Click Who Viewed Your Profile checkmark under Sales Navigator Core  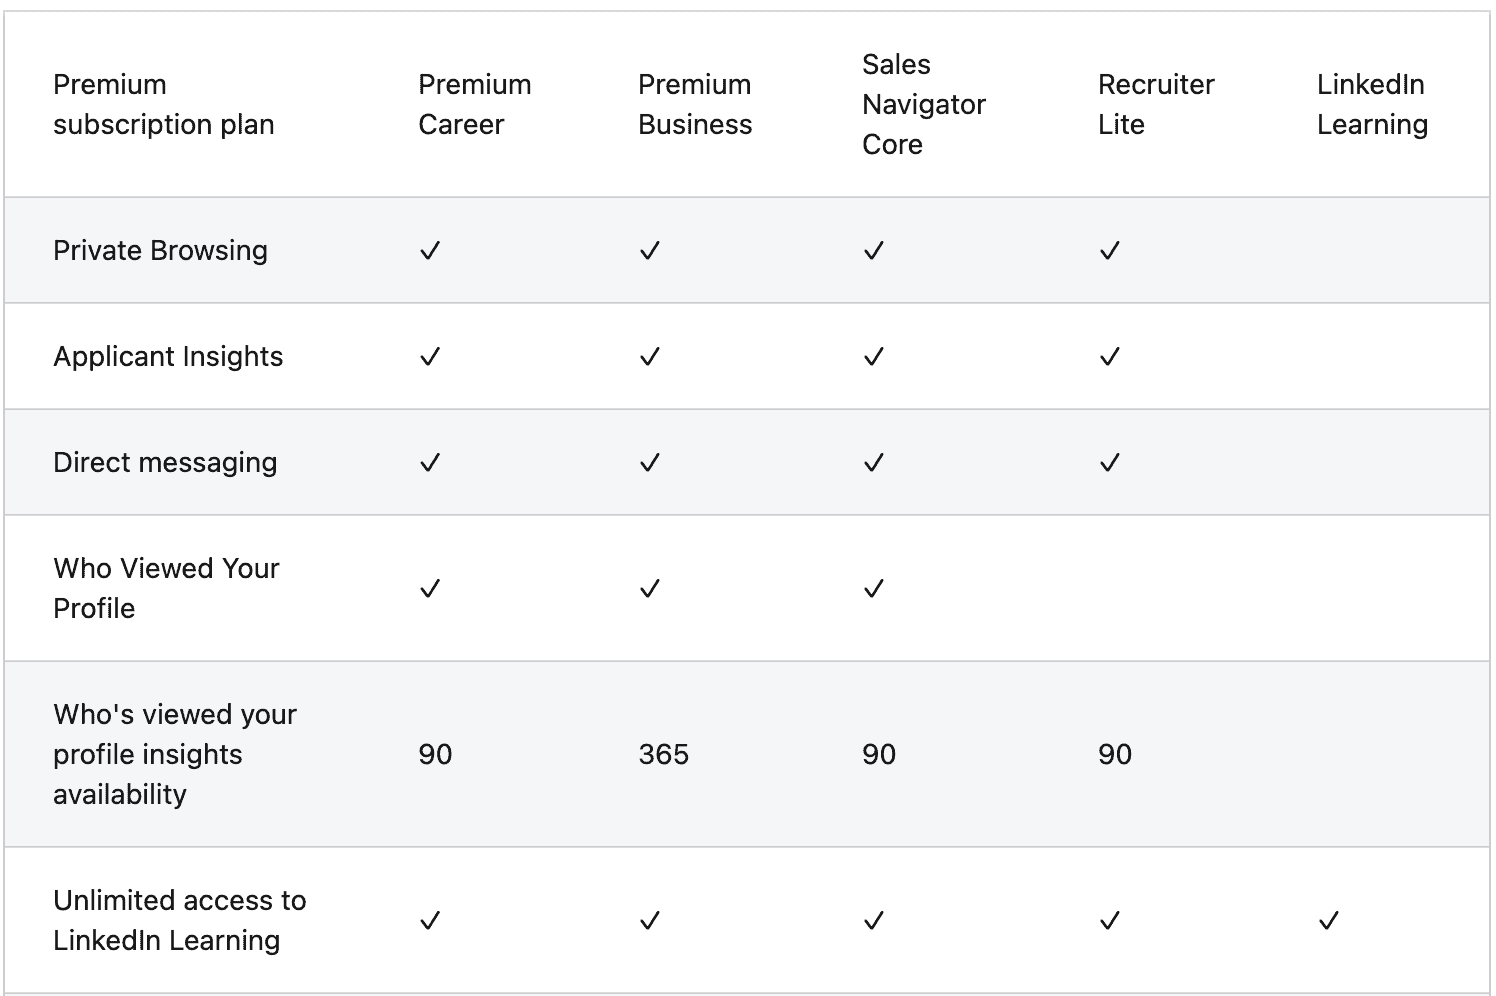click(874, 589)
